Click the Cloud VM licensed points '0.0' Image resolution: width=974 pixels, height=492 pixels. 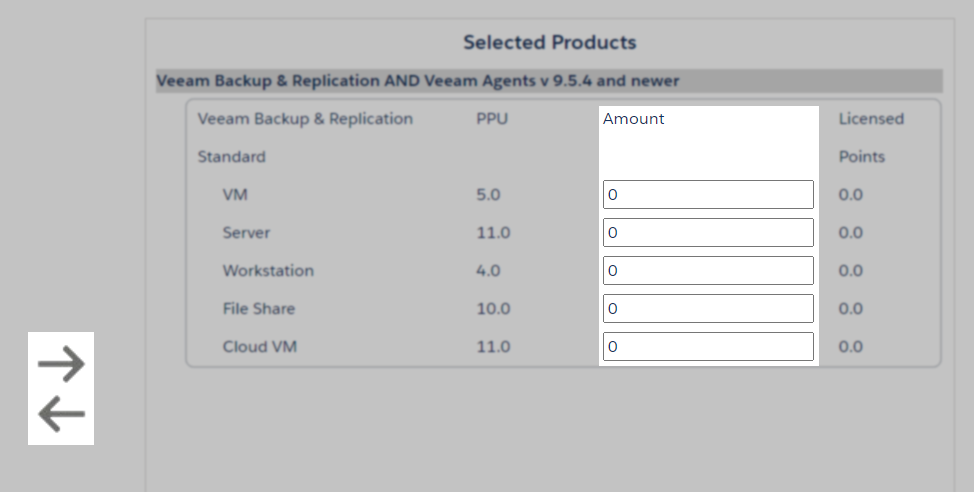click(850, 346)
